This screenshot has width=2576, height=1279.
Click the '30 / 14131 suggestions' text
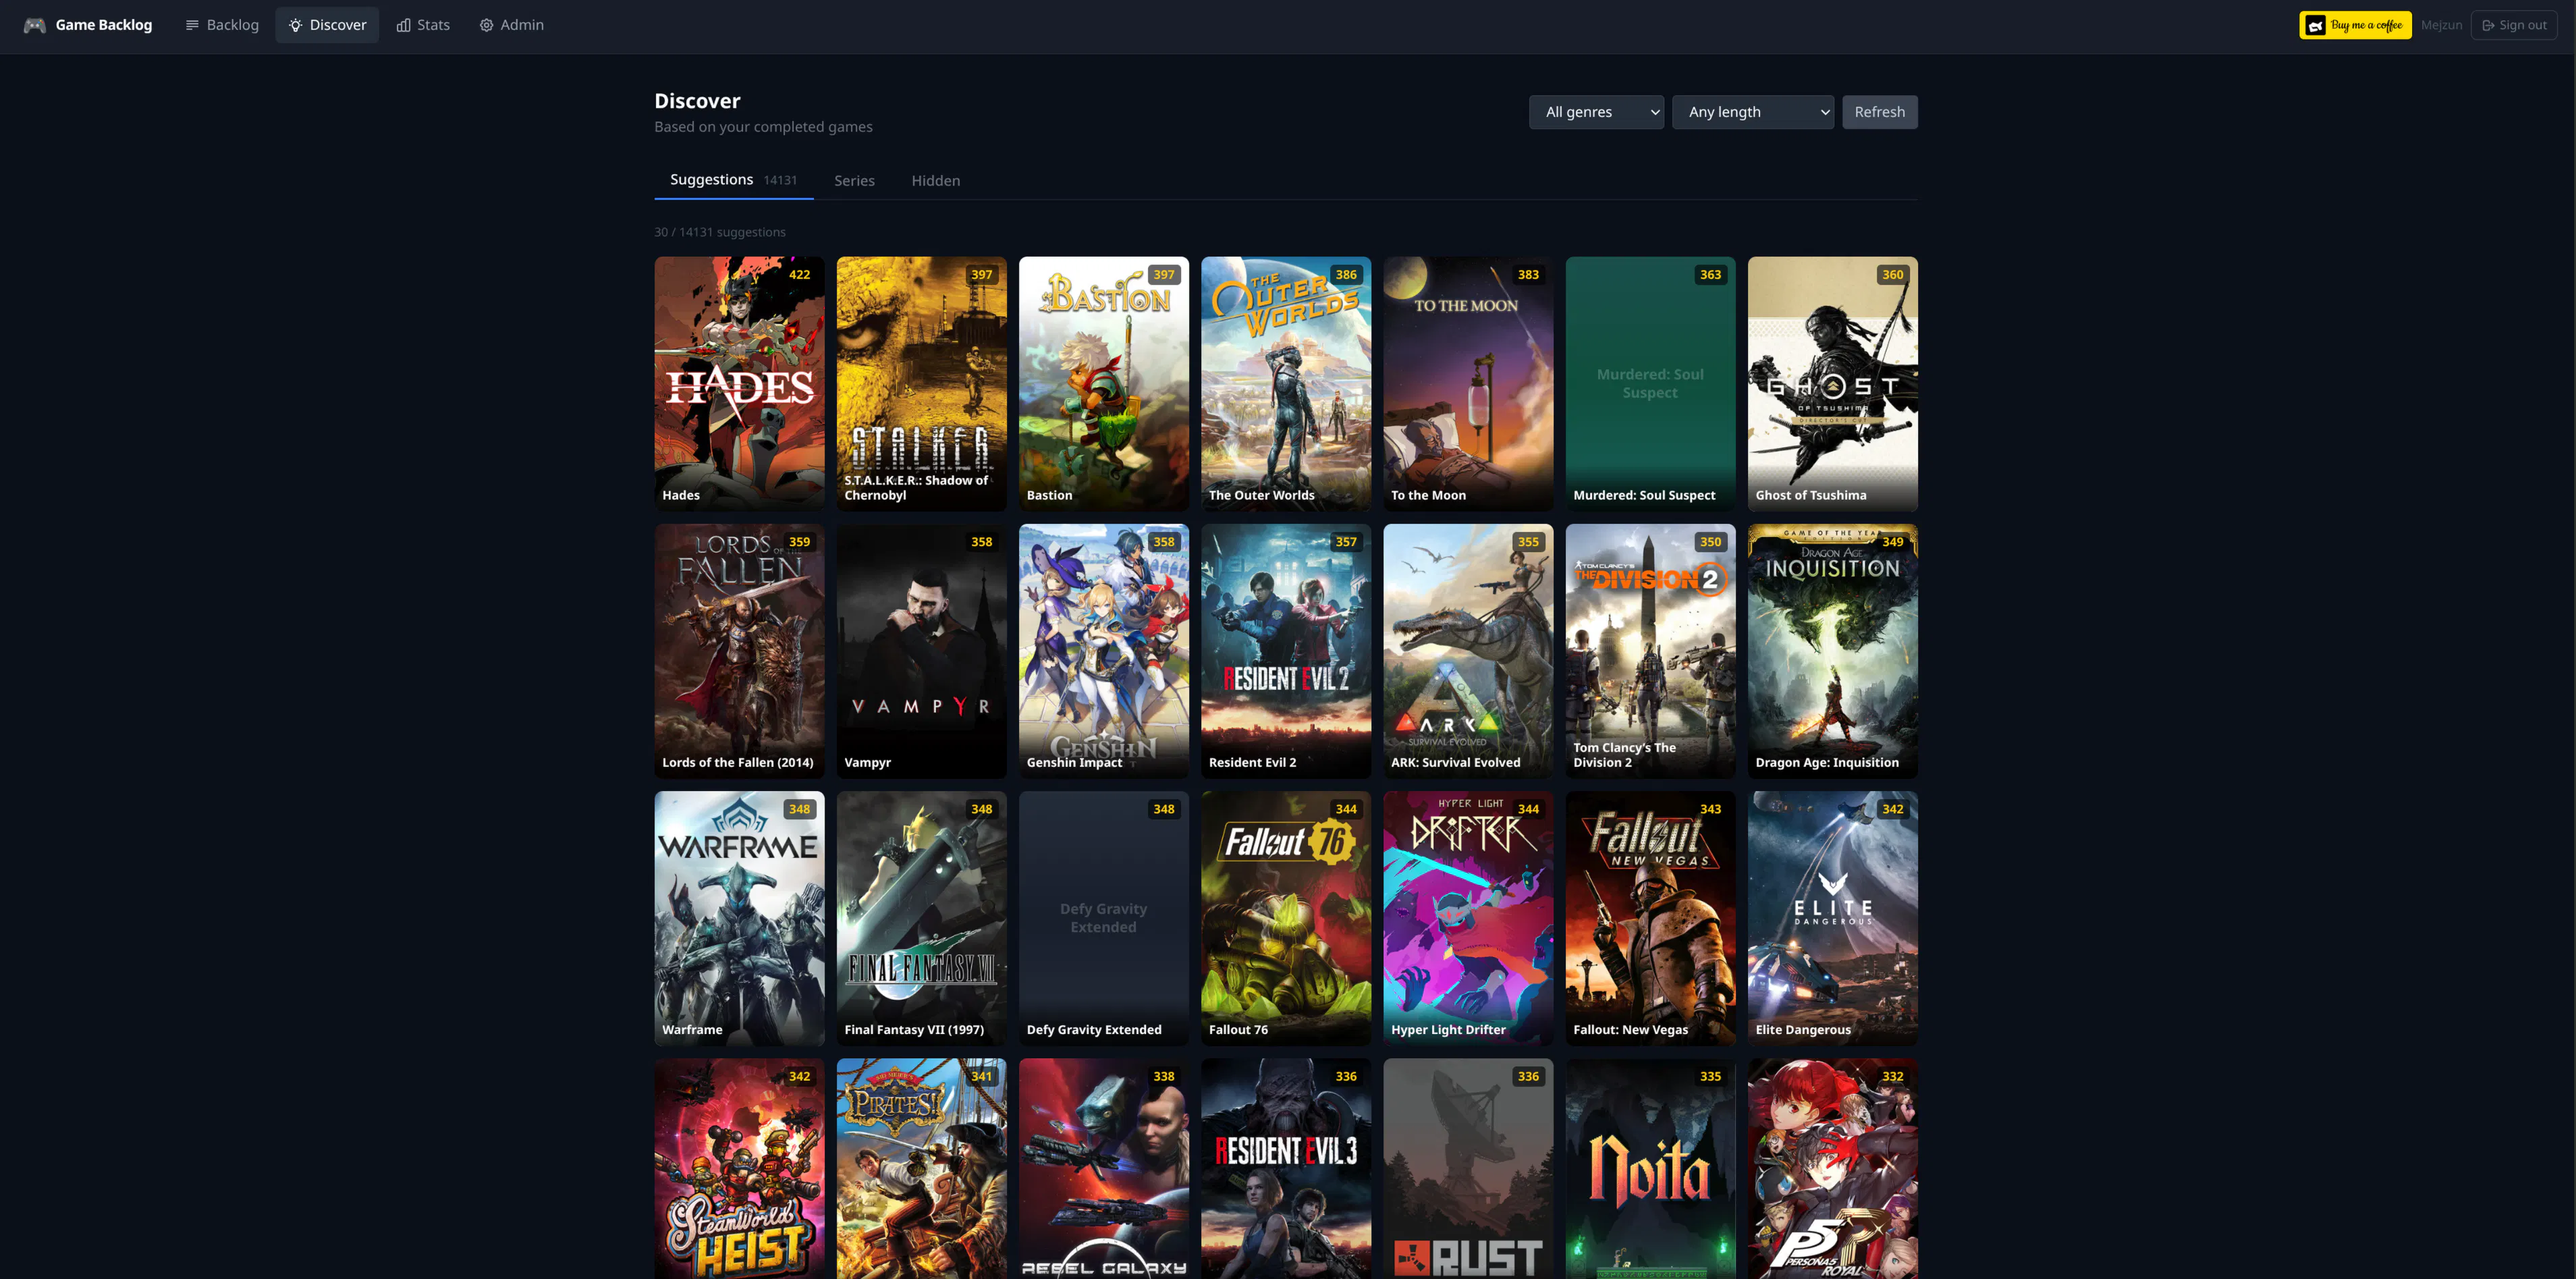point(720,232)
